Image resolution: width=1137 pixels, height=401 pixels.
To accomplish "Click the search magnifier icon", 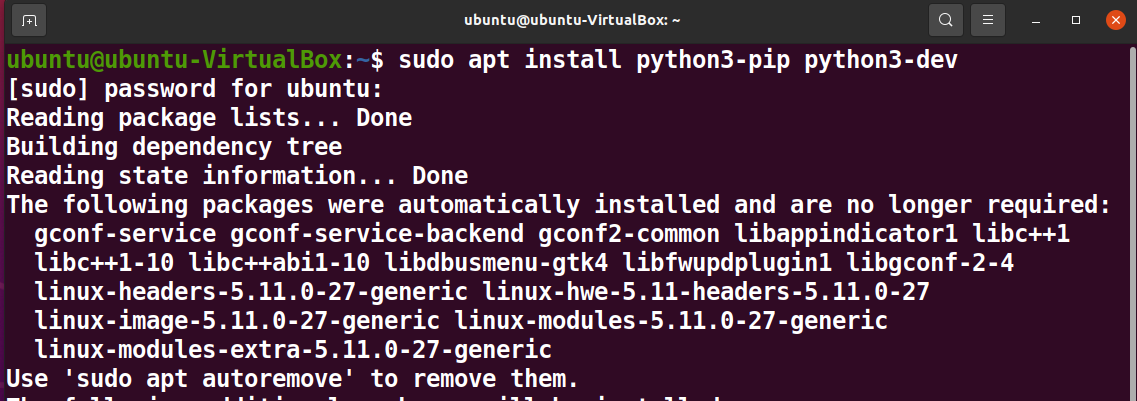I will [x=946, y=20].
